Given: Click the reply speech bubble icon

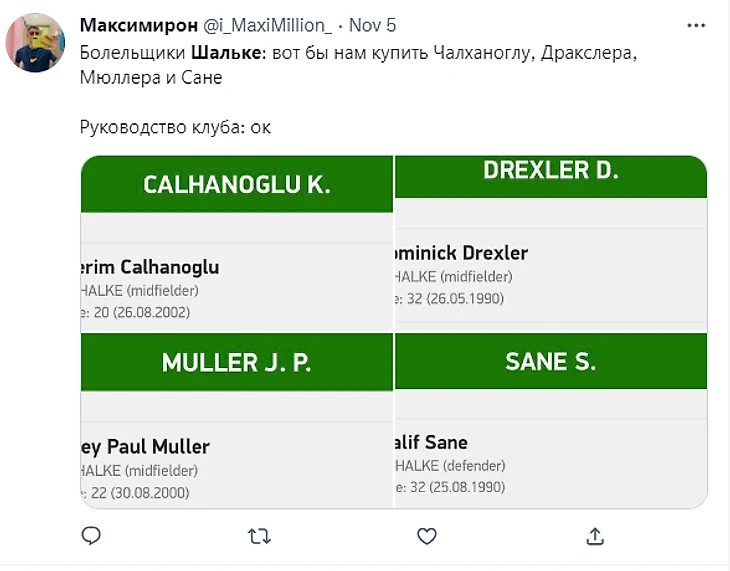Looking at the screenshot, I should (x=91, y=537).
